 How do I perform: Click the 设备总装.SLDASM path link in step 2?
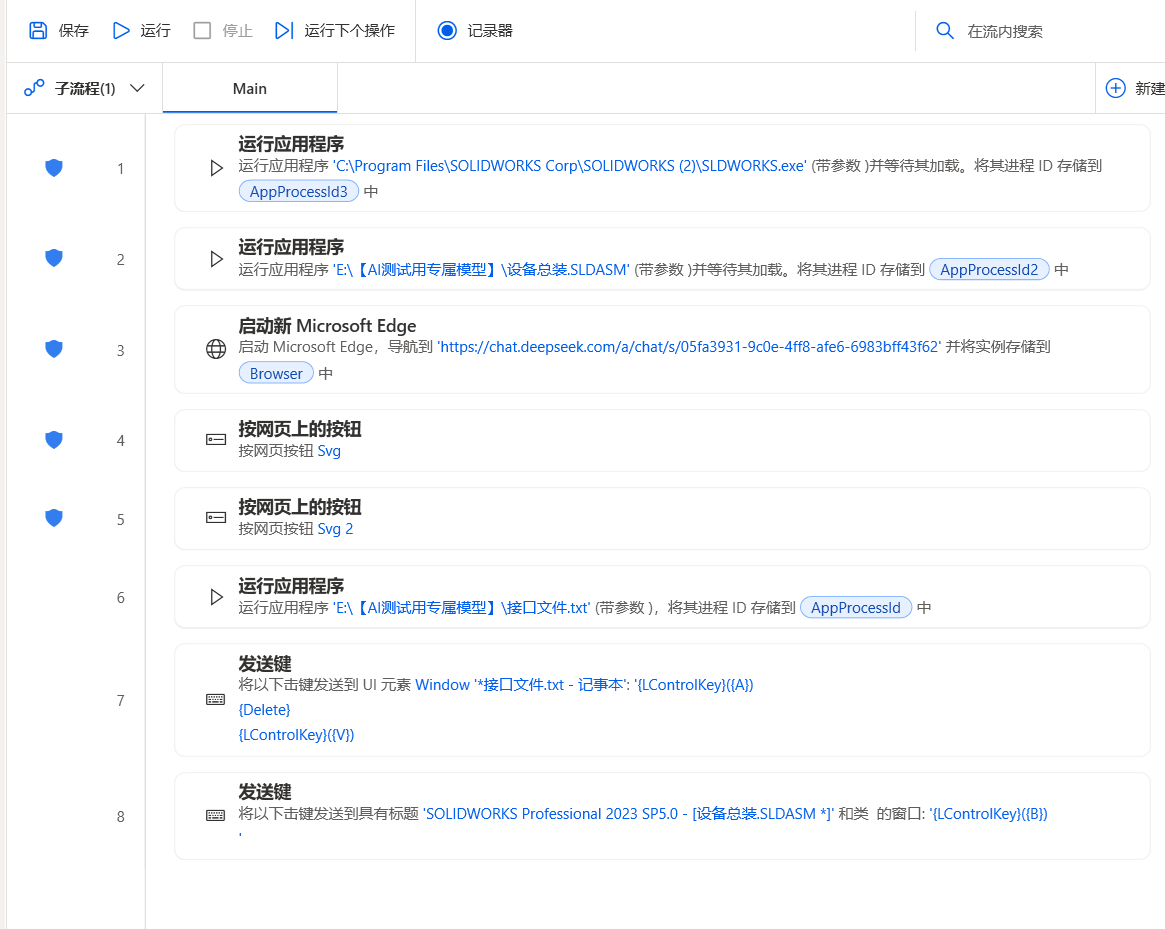(x=481, y=270)
